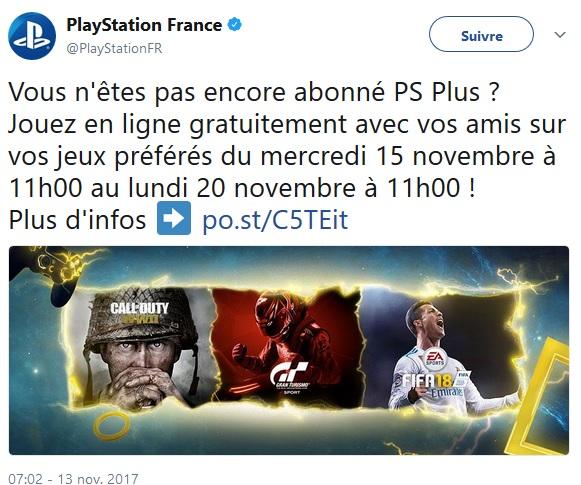This screenshot has width=581, height=485.
Task: Click the EA Sports logo badge
Action: (x=435, y=359)
